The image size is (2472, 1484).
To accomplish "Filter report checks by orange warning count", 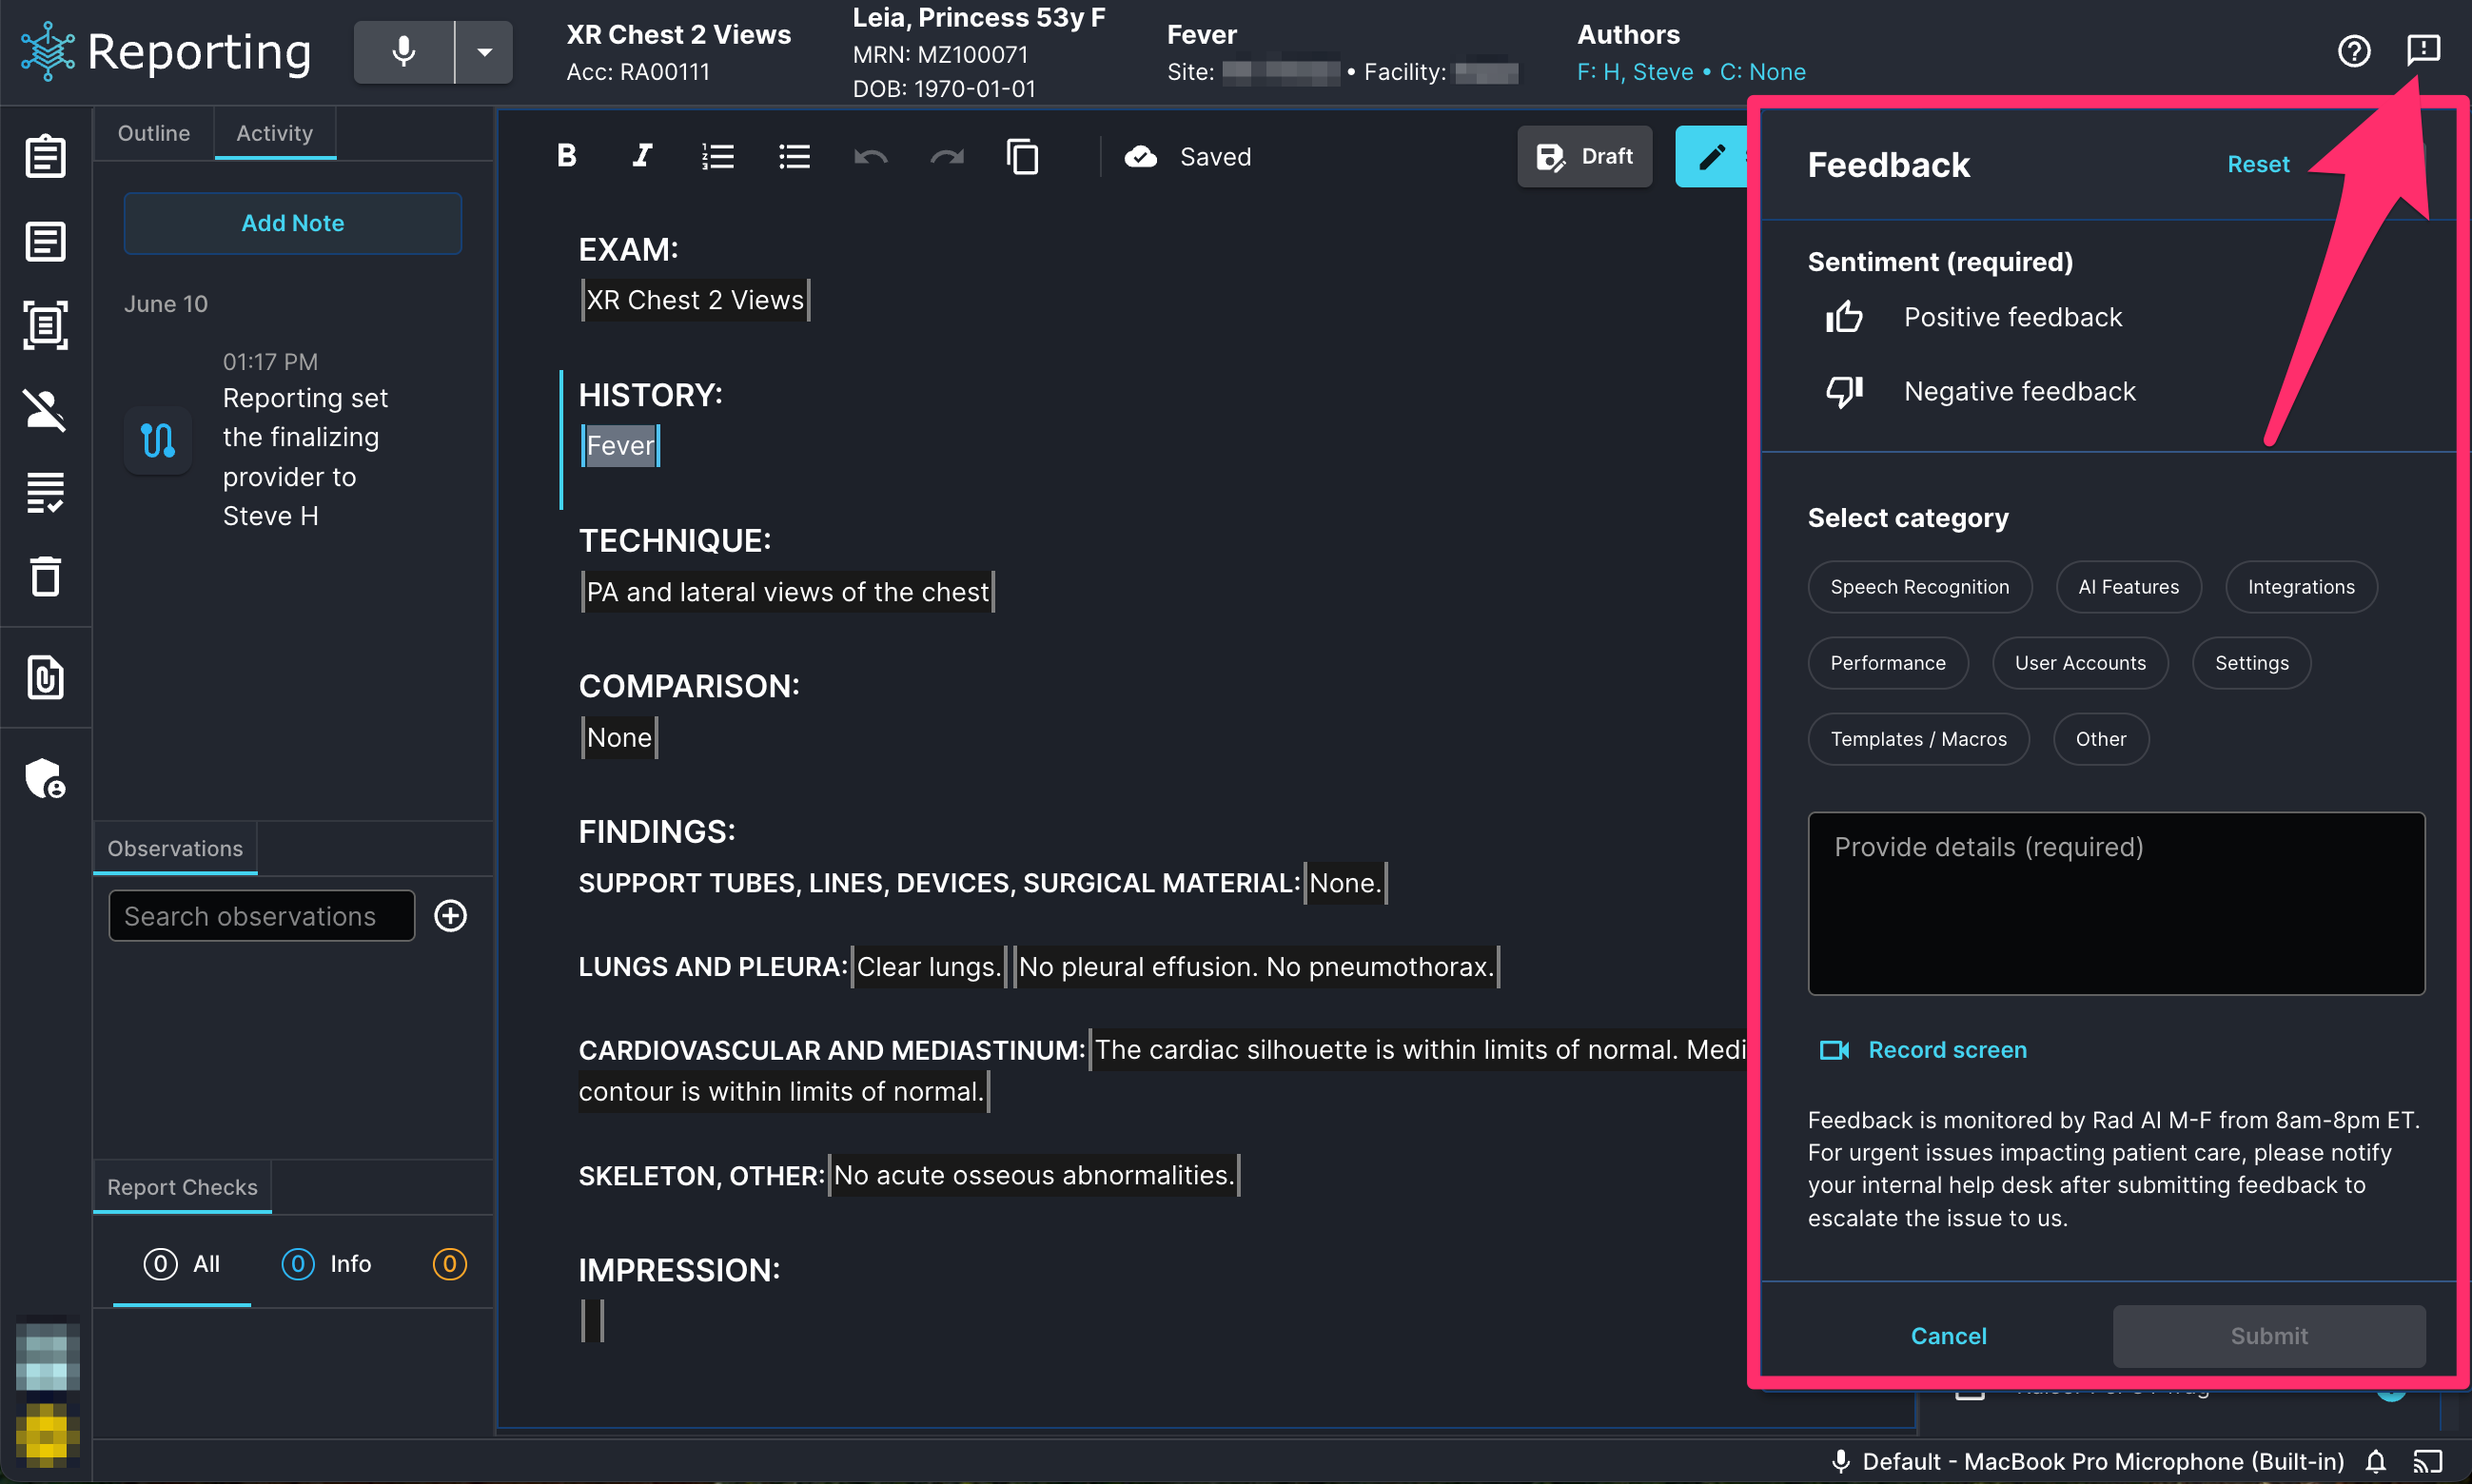I will coord(450,1264).
